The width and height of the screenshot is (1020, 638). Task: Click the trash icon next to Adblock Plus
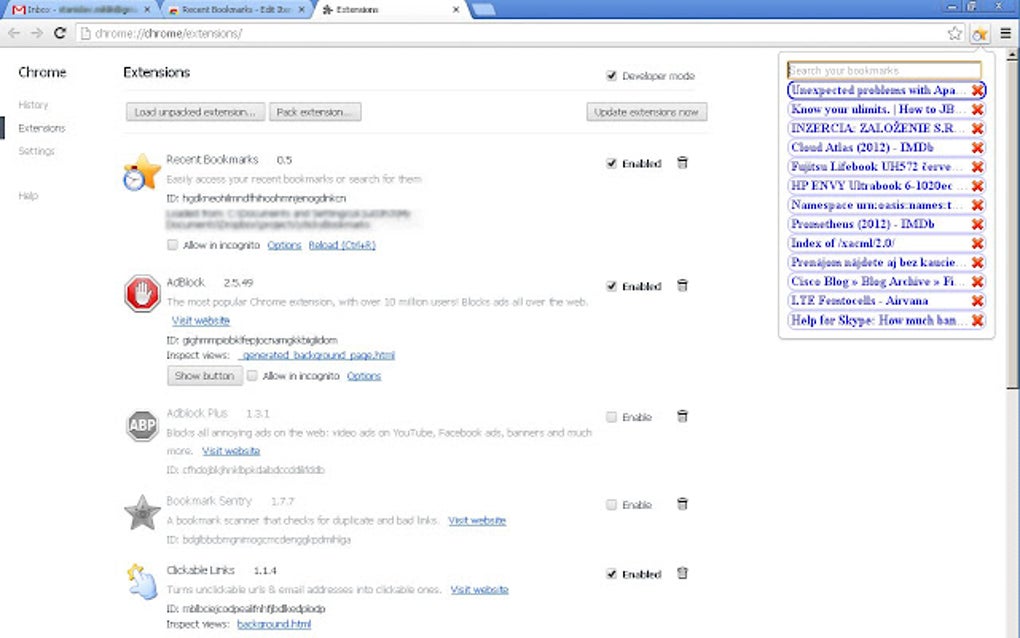[682, 417]
